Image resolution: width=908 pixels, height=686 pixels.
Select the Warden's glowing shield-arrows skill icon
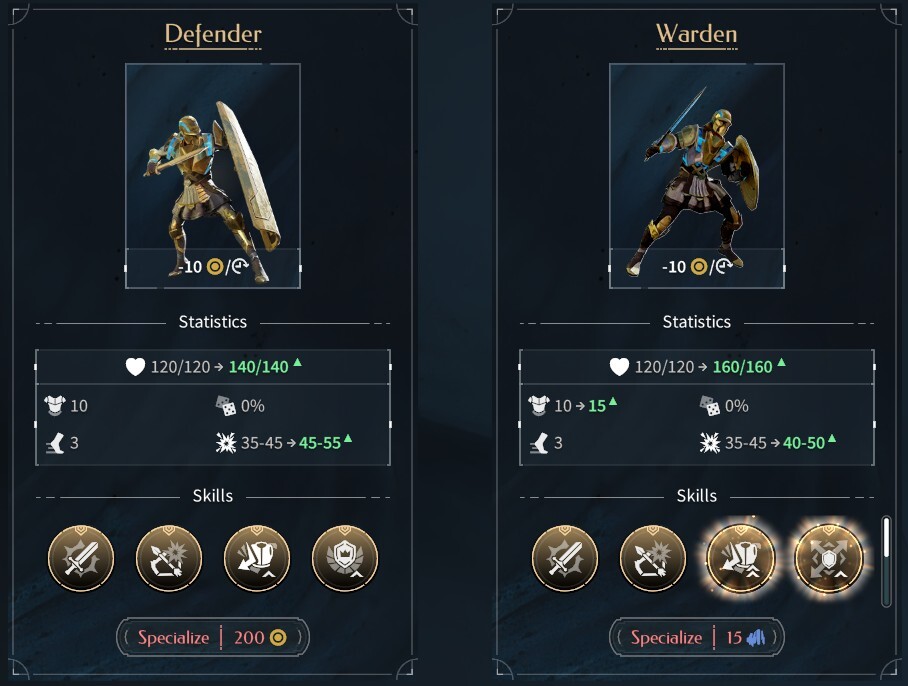point(829,558)
